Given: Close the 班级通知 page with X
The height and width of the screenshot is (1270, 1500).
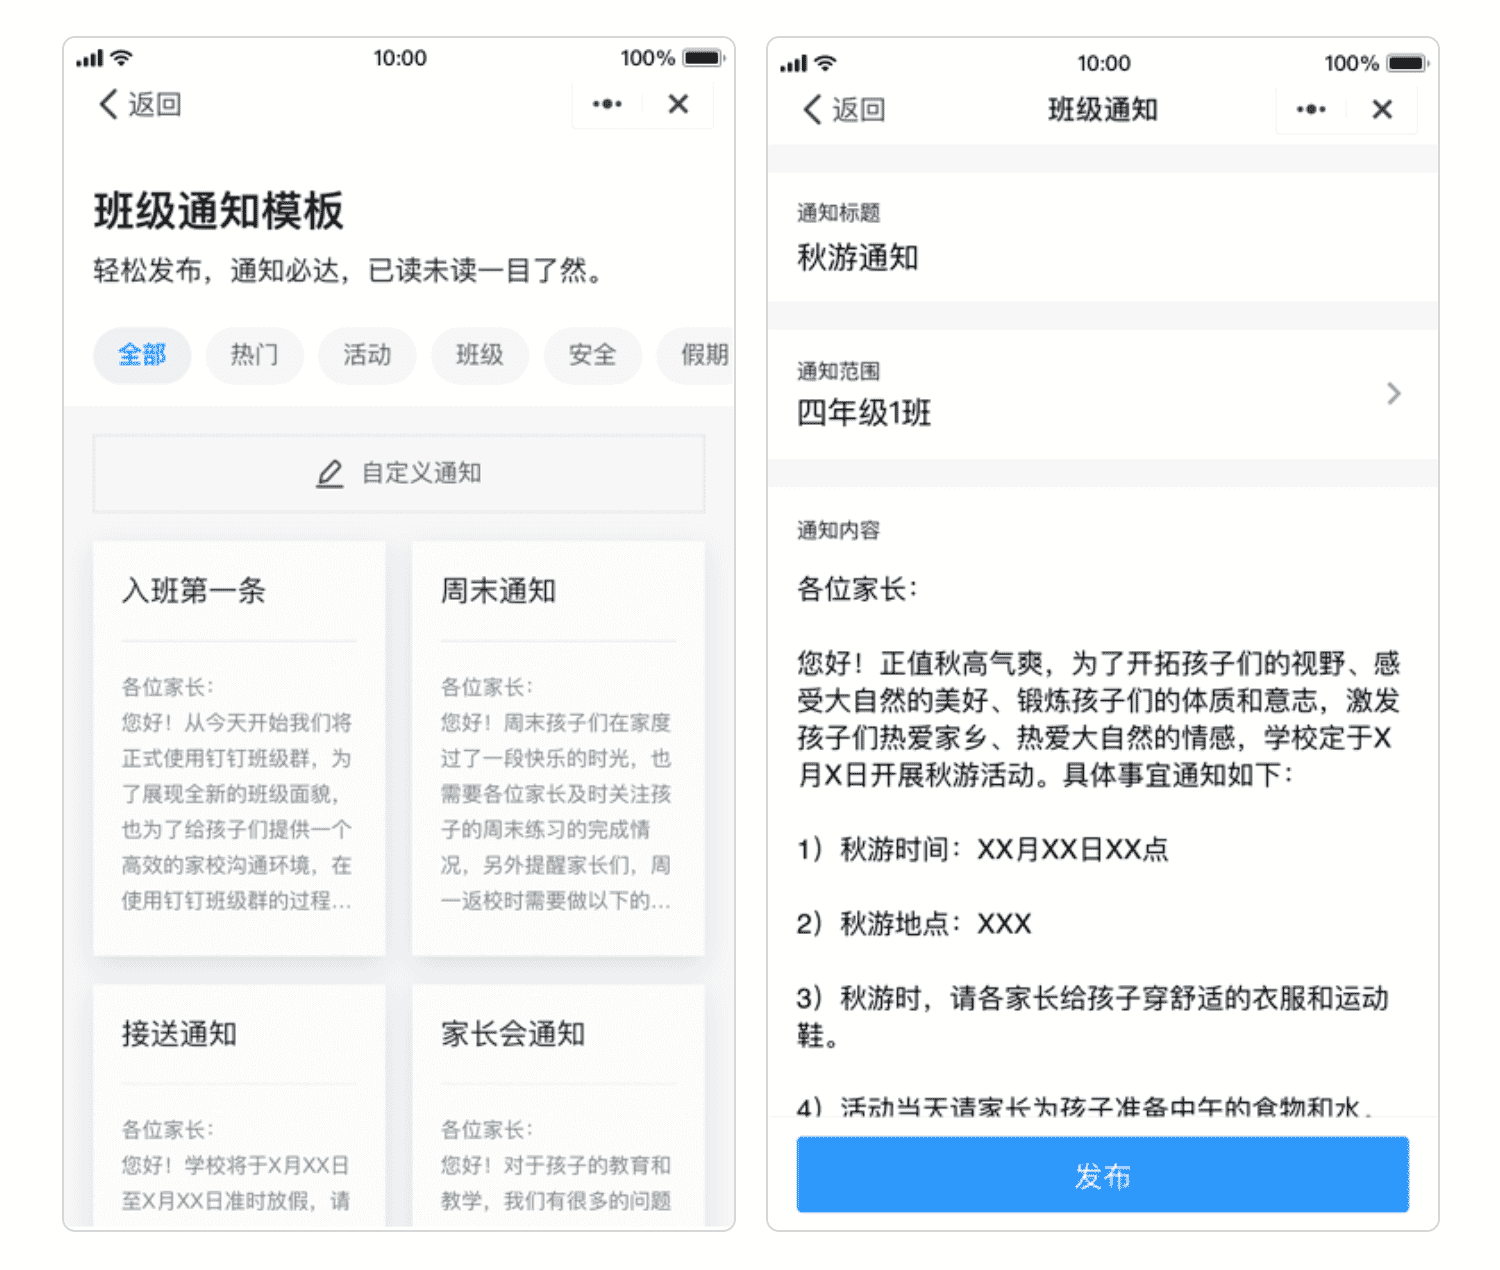Looking at the screenshot, I should click(1382, 109).
